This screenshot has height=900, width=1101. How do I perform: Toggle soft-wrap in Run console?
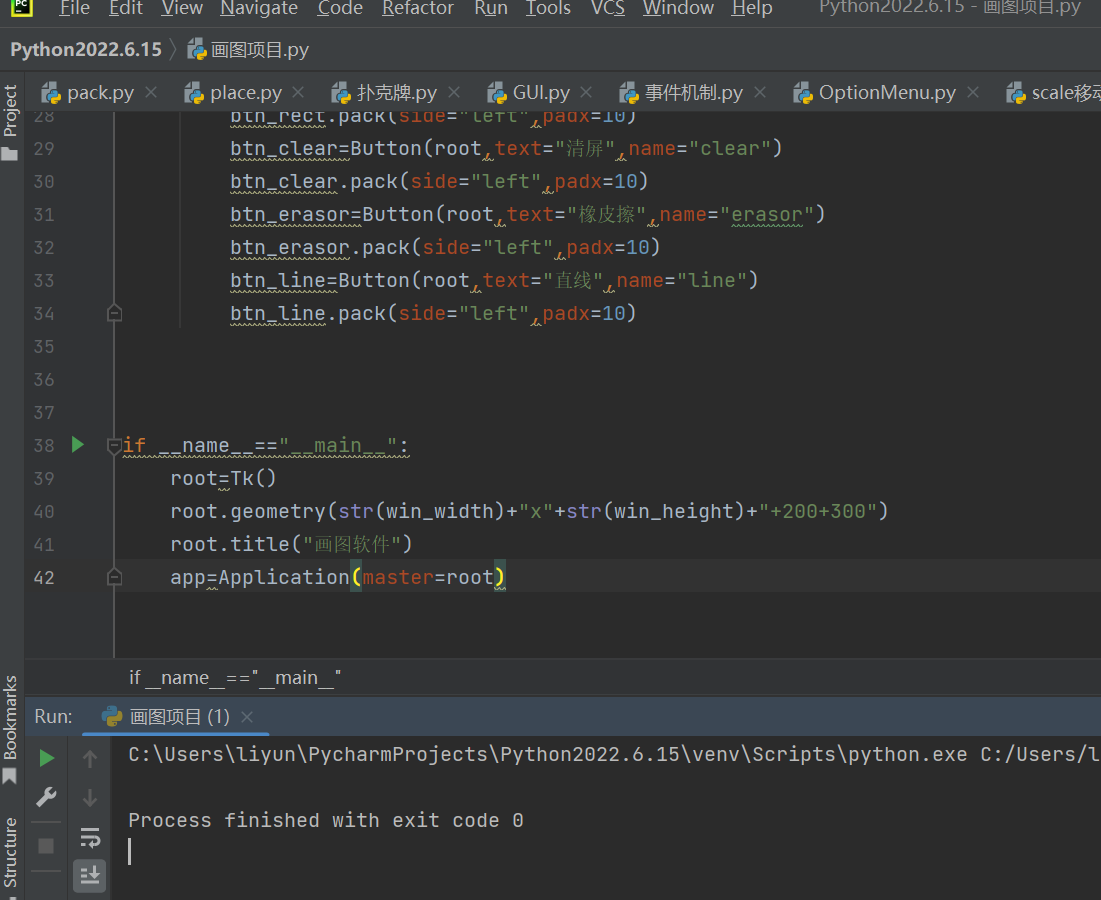coord(90,837)
